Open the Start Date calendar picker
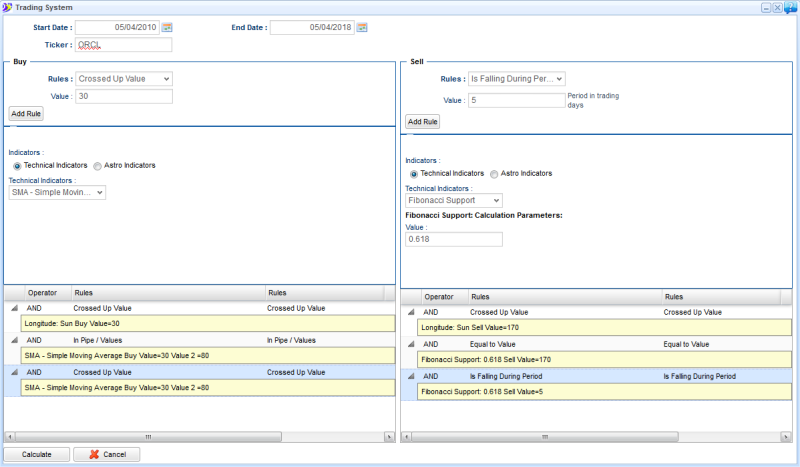The image size is (800, 467). 167,27
